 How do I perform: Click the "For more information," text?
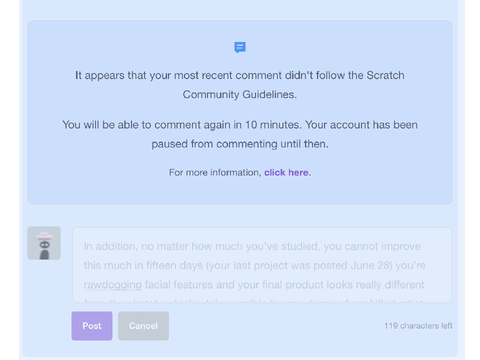point(215,172)
